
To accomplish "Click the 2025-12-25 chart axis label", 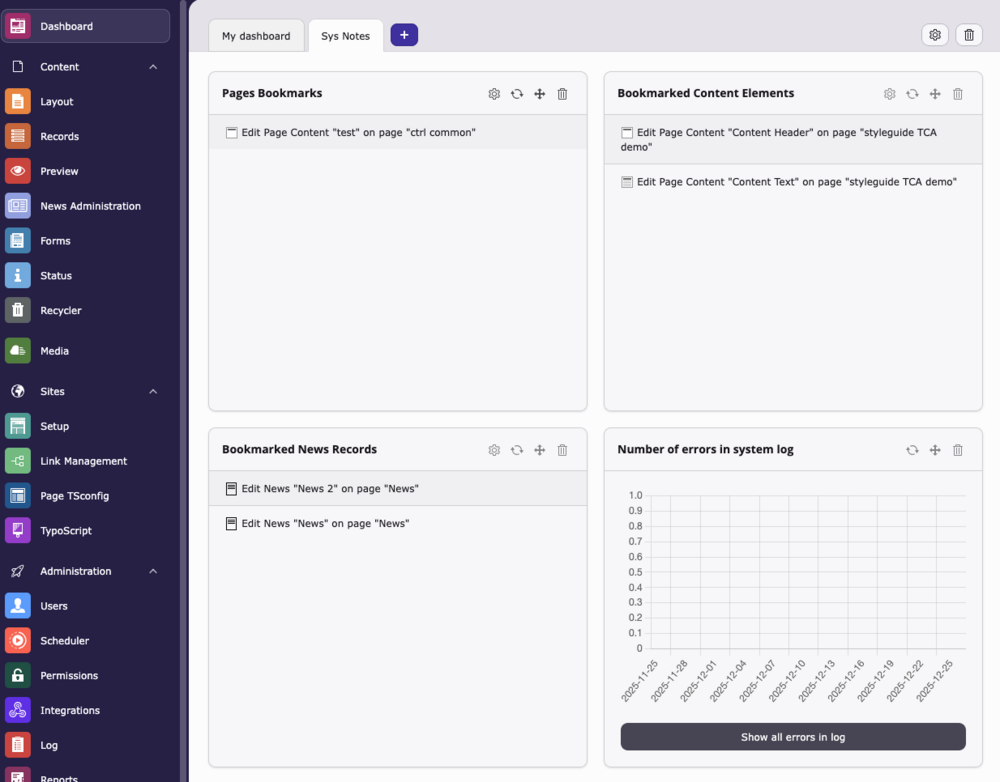I will 934,681.
